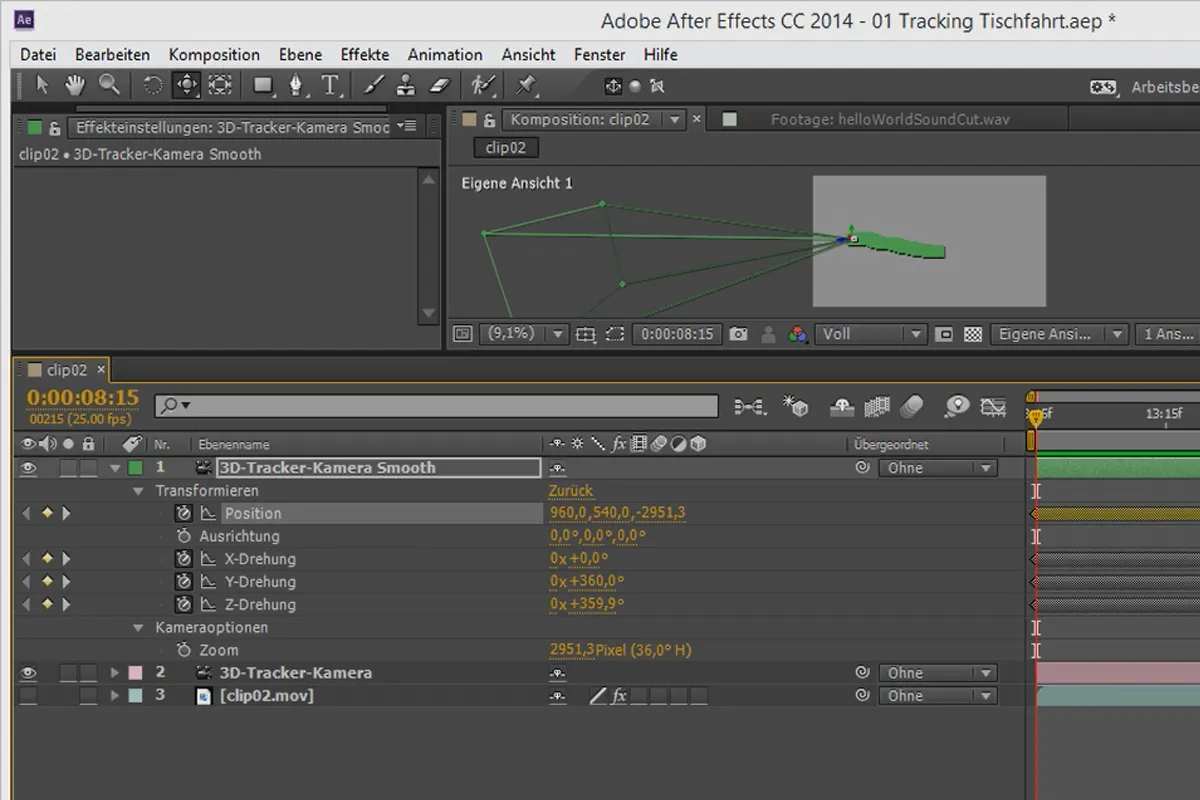The height and width of the screenshot is (800, 1200).
Task: Toggle the X-Drehung stopwatch
Action: click(184, 559)
